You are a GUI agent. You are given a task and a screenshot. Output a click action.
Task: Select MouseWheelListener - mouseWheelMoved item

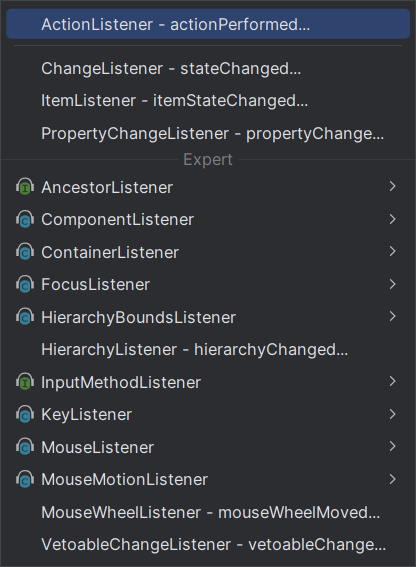click(208, 512)
